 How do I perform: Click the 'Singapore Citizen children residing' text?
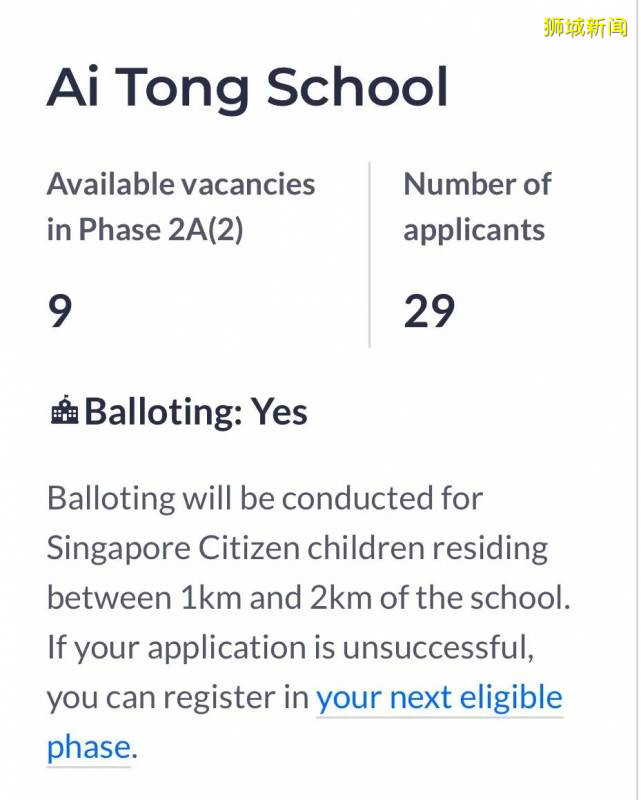[297, 548]
